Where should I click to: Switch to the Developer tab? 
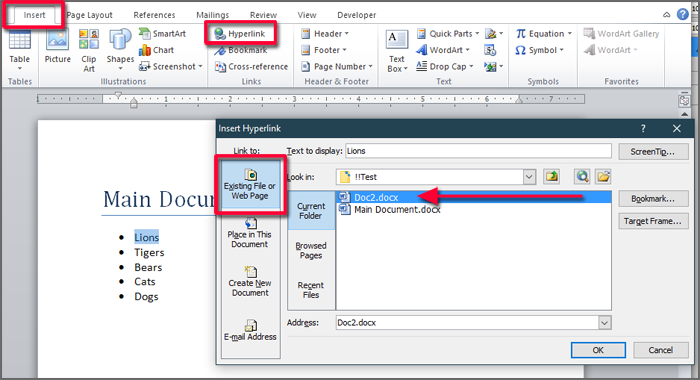click(357, 15)
